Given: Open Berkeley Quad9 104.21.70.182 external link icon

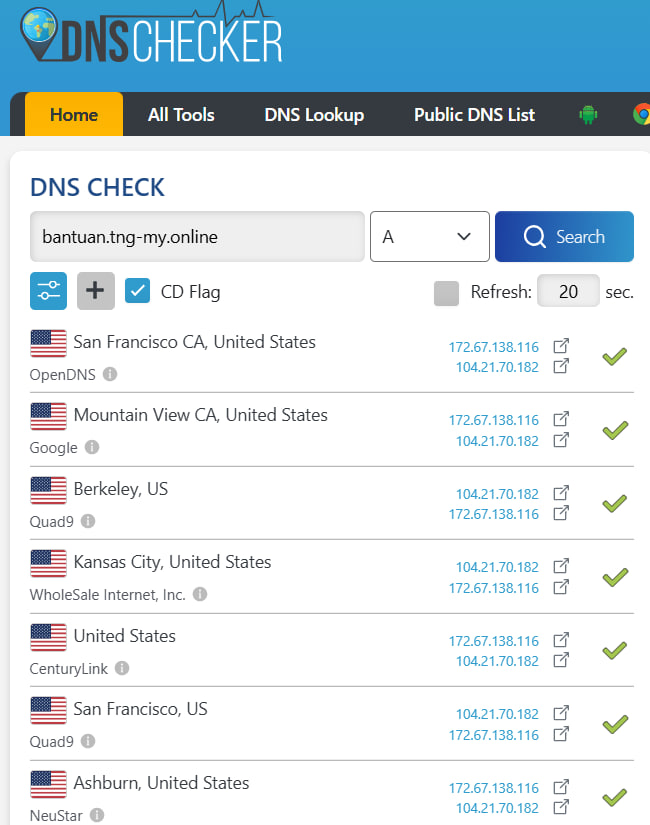Looking at the screenshot, I should coord(561,493).
